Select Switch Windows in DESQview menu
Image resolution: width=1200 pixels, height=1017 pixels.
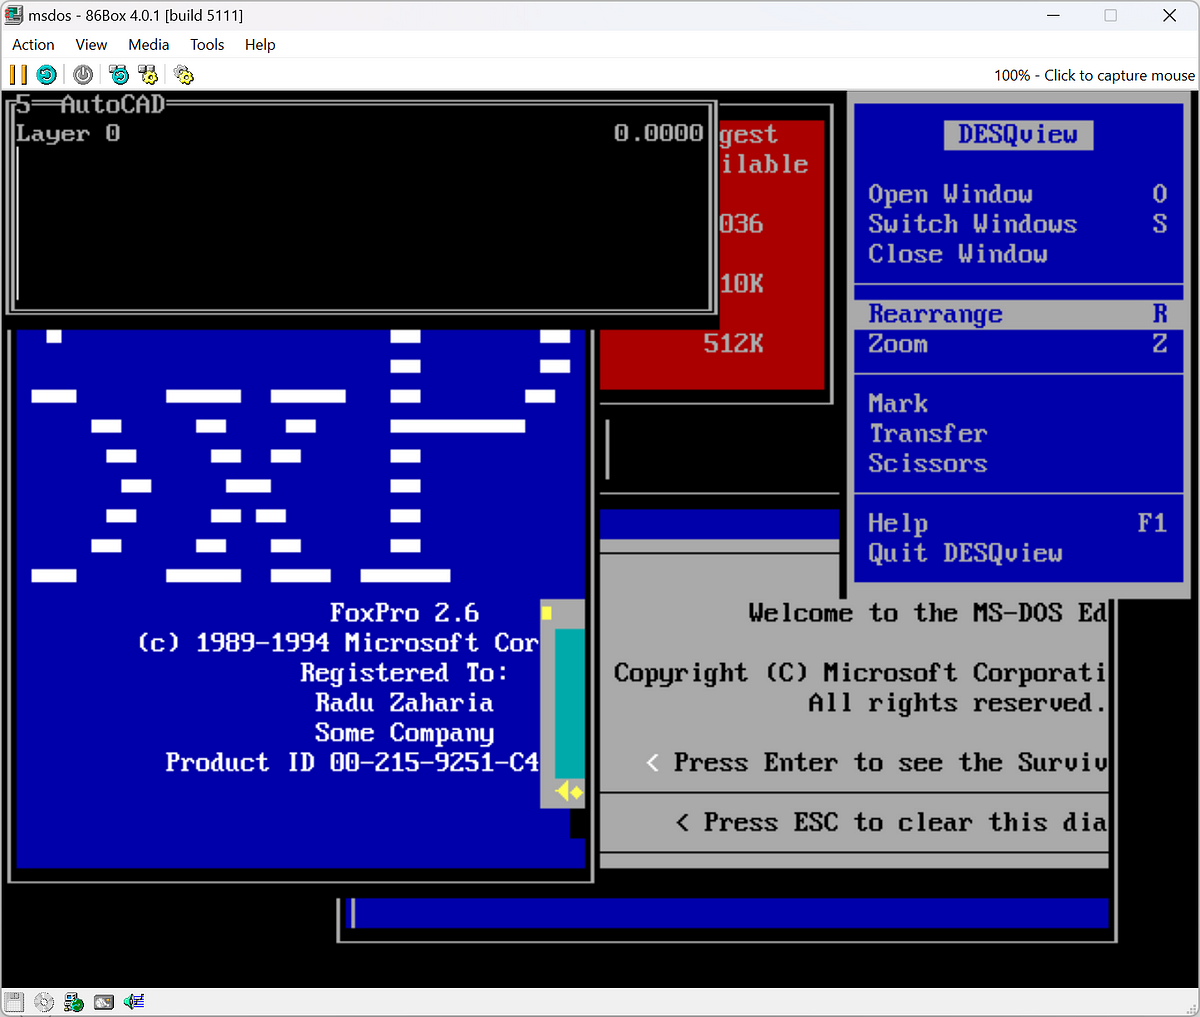point(972,224)
